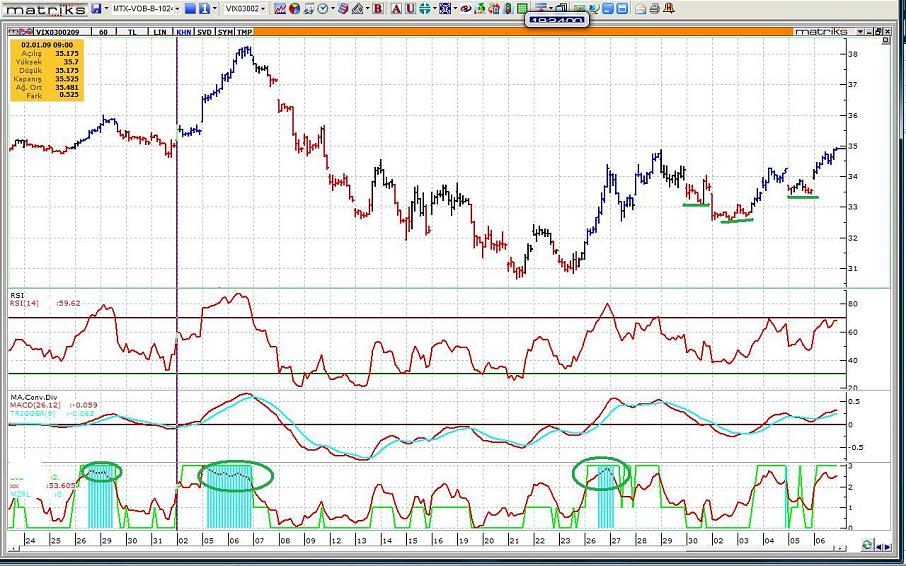
Task: Click the red A icon in toolbar
Action: coord(396,8)
